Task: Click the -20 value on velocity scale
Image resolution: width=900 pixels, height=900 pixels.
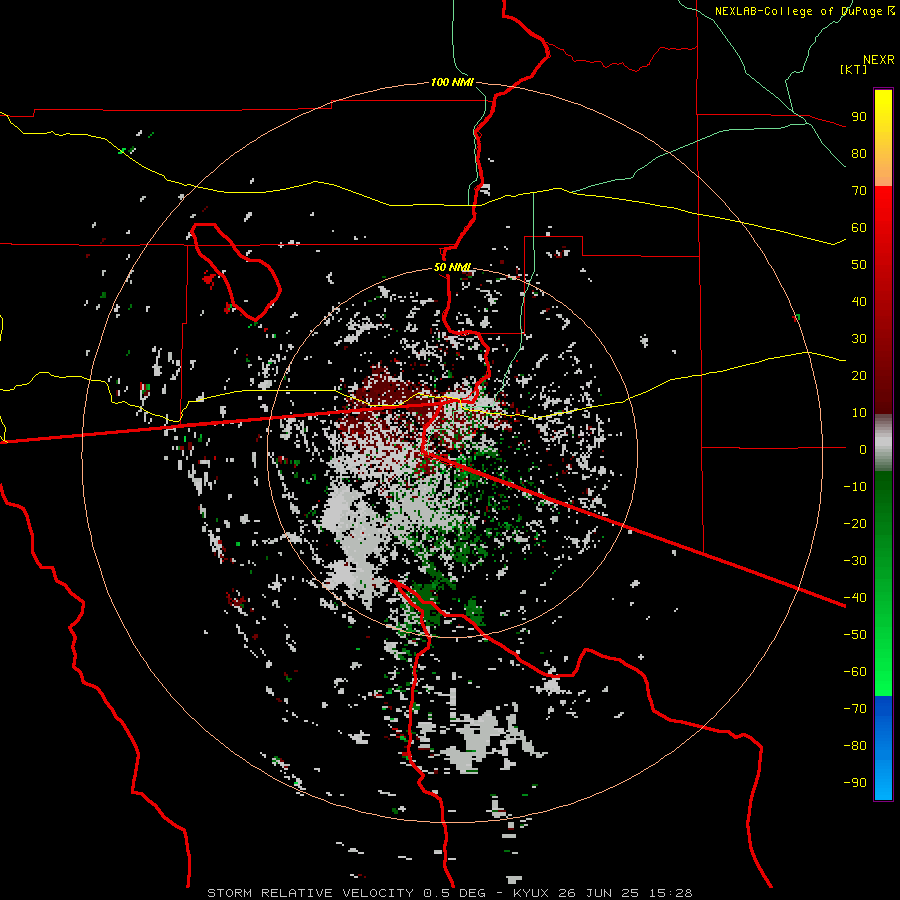Action: [x=855, y=523]
